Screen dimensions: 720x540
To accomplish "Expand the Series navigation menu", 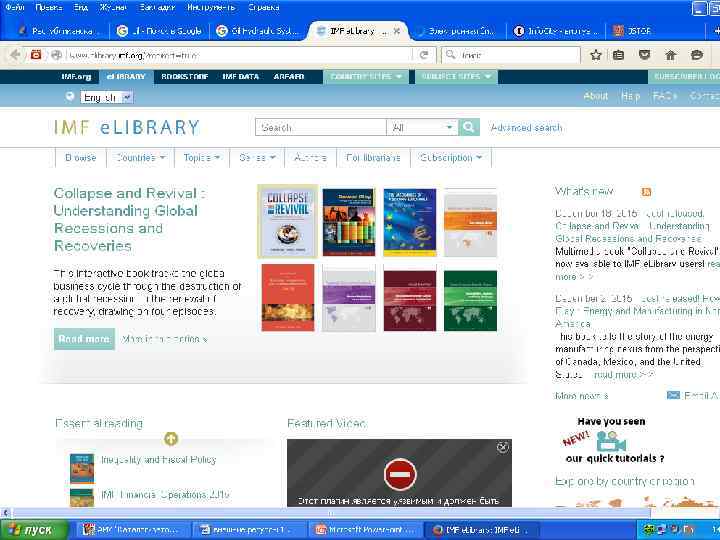I will 257,158.
